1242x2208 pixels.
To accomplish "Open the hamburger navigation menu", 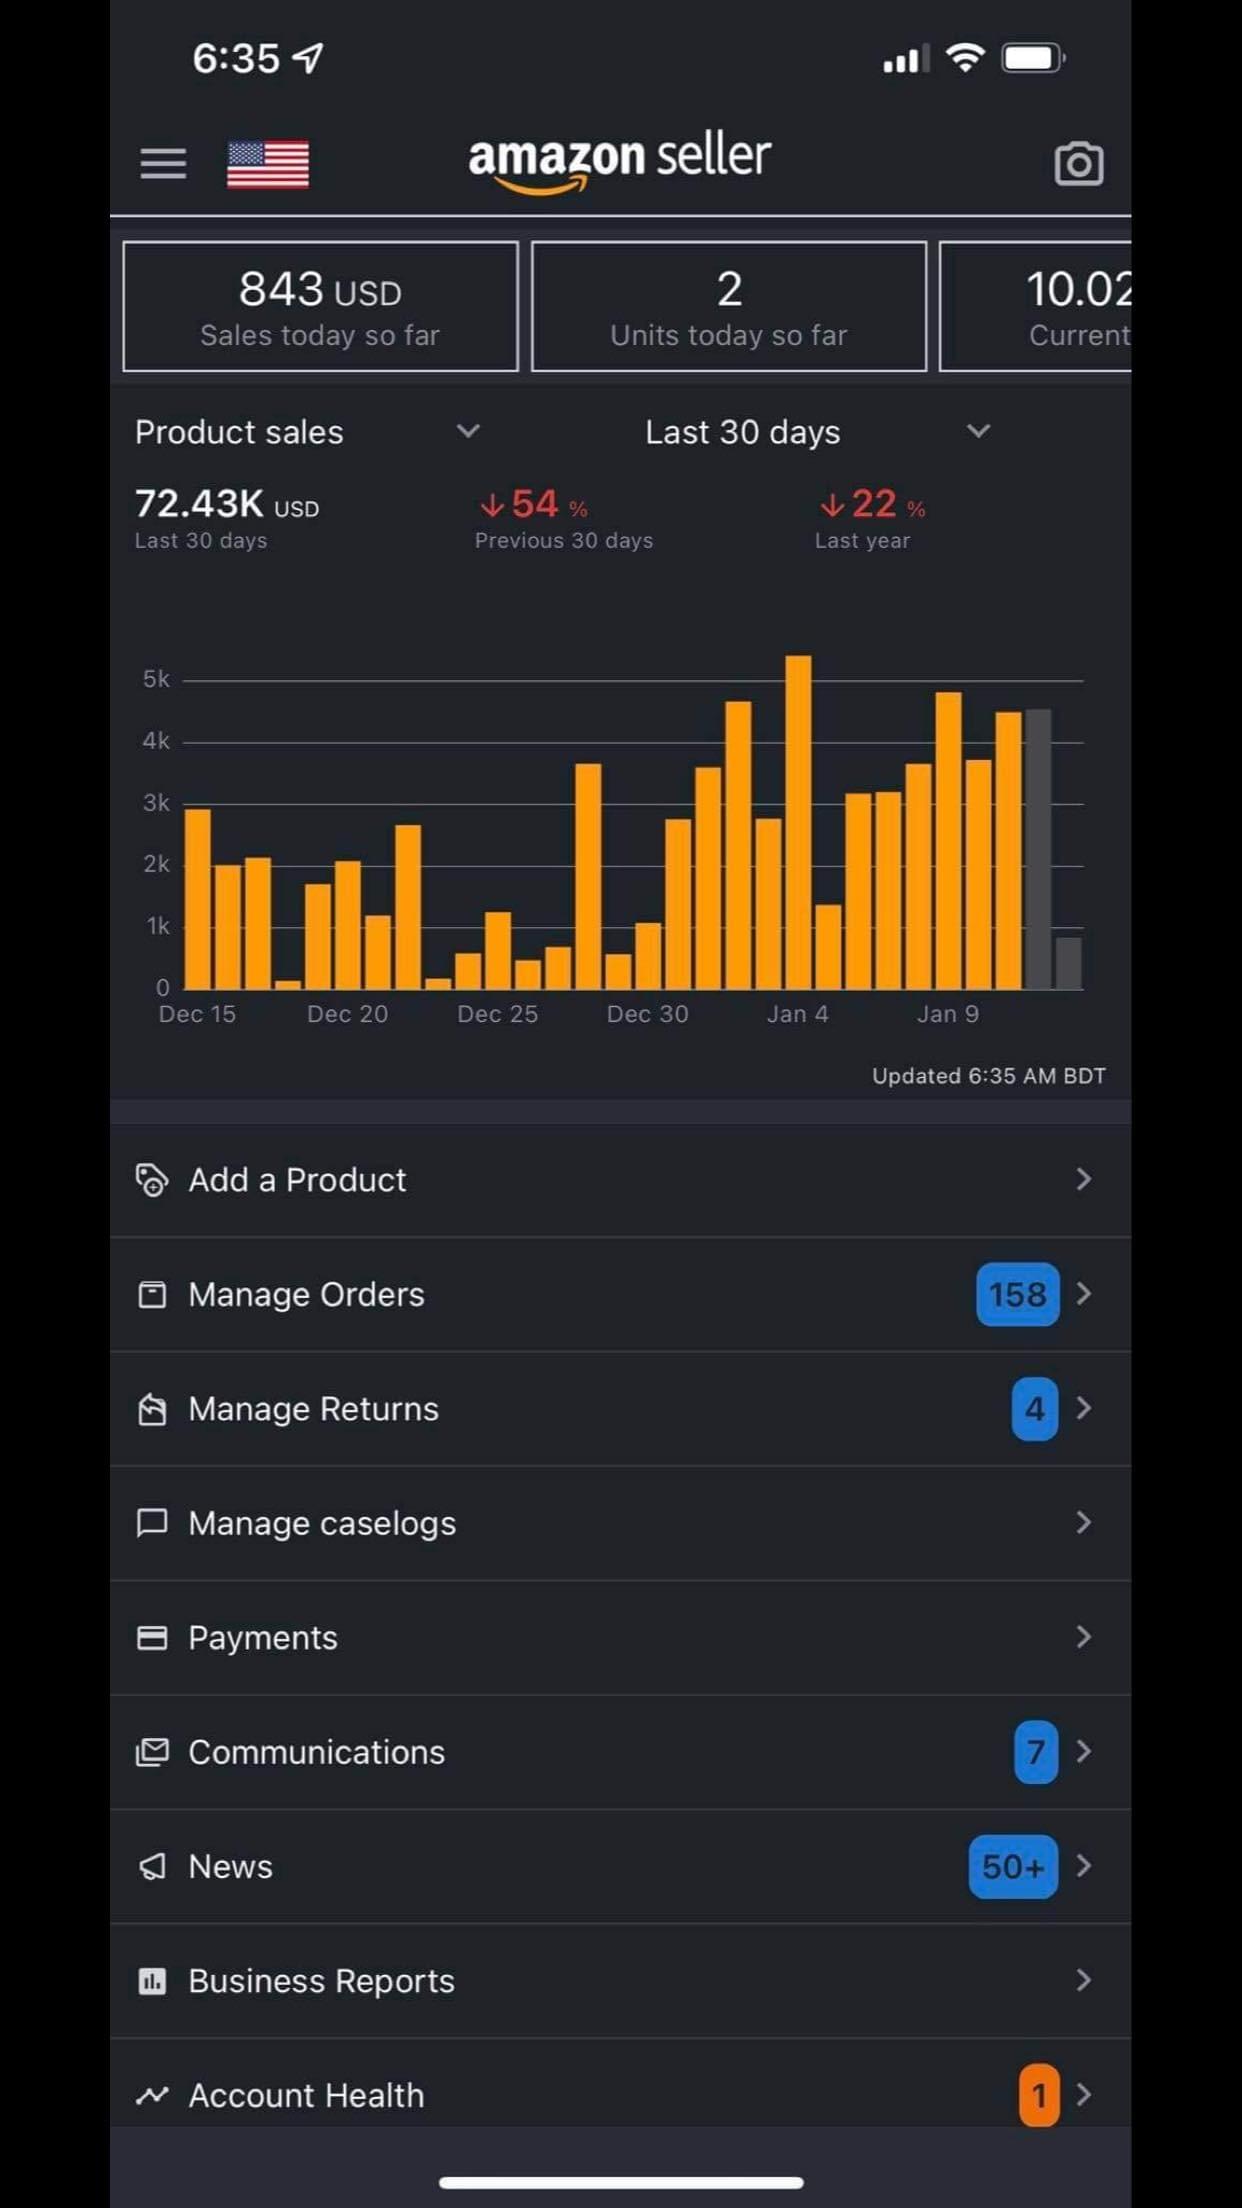I will 163,163.
